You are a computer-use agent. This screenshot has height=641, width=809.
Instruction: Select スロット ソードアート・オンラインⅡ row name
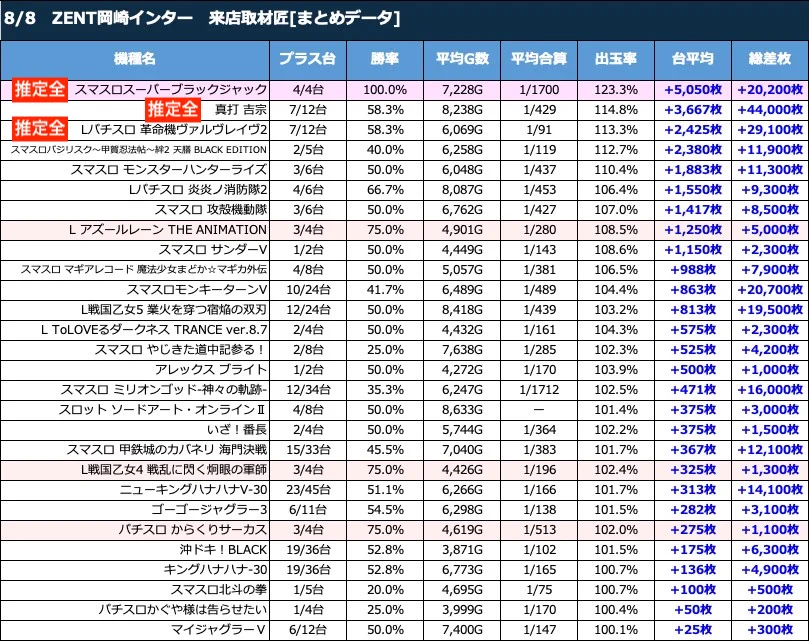pyautogui.click(x=163, y=410)
